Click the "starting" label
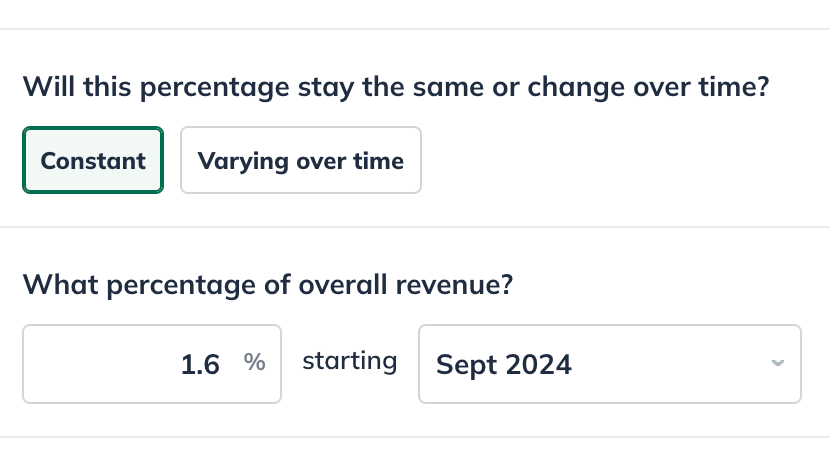830x454 pixels. [350, 361]
